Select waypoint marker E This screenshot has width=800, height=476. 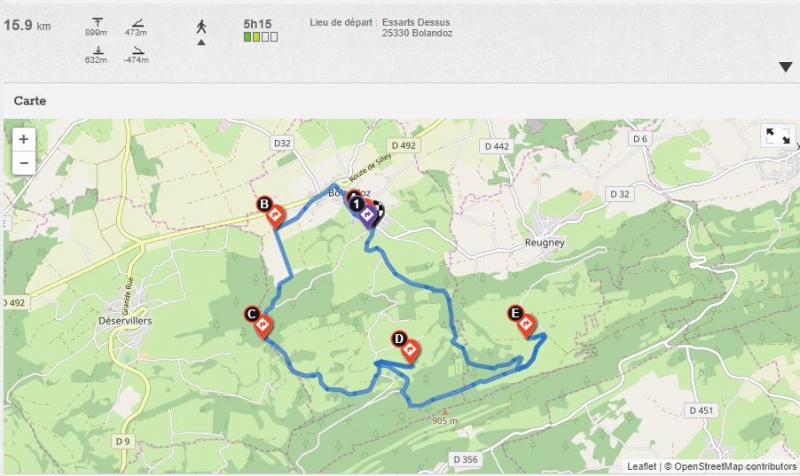pyautogui.click(x=522, y=321)
